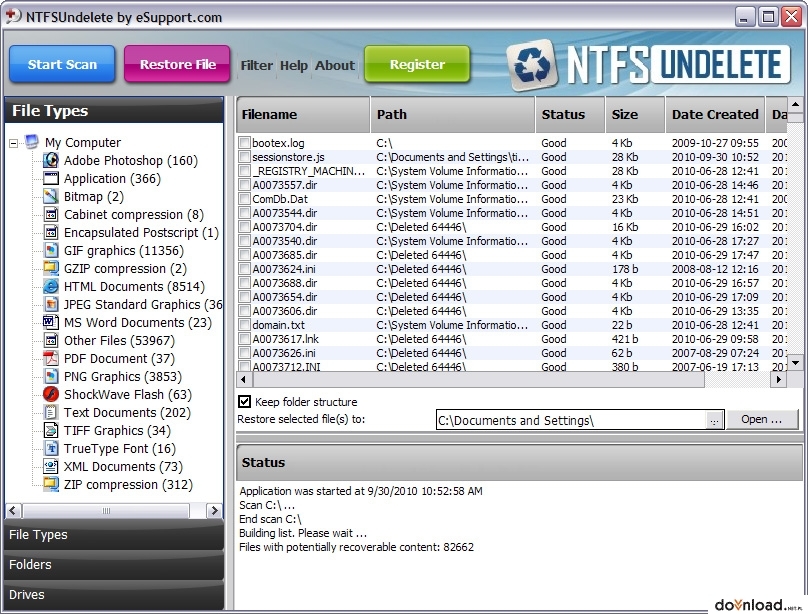Sort by the Size column header

click(x=635, y=114)
